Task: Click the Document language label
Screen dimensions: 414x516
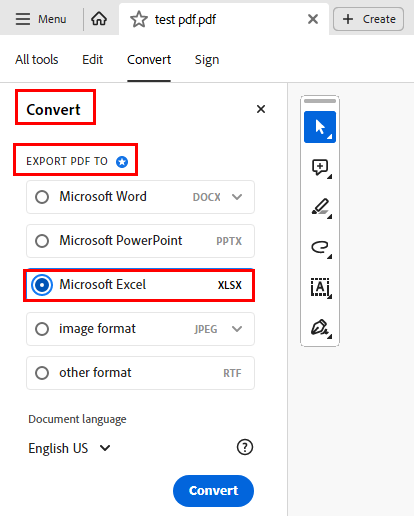Action: pos(77,419)
